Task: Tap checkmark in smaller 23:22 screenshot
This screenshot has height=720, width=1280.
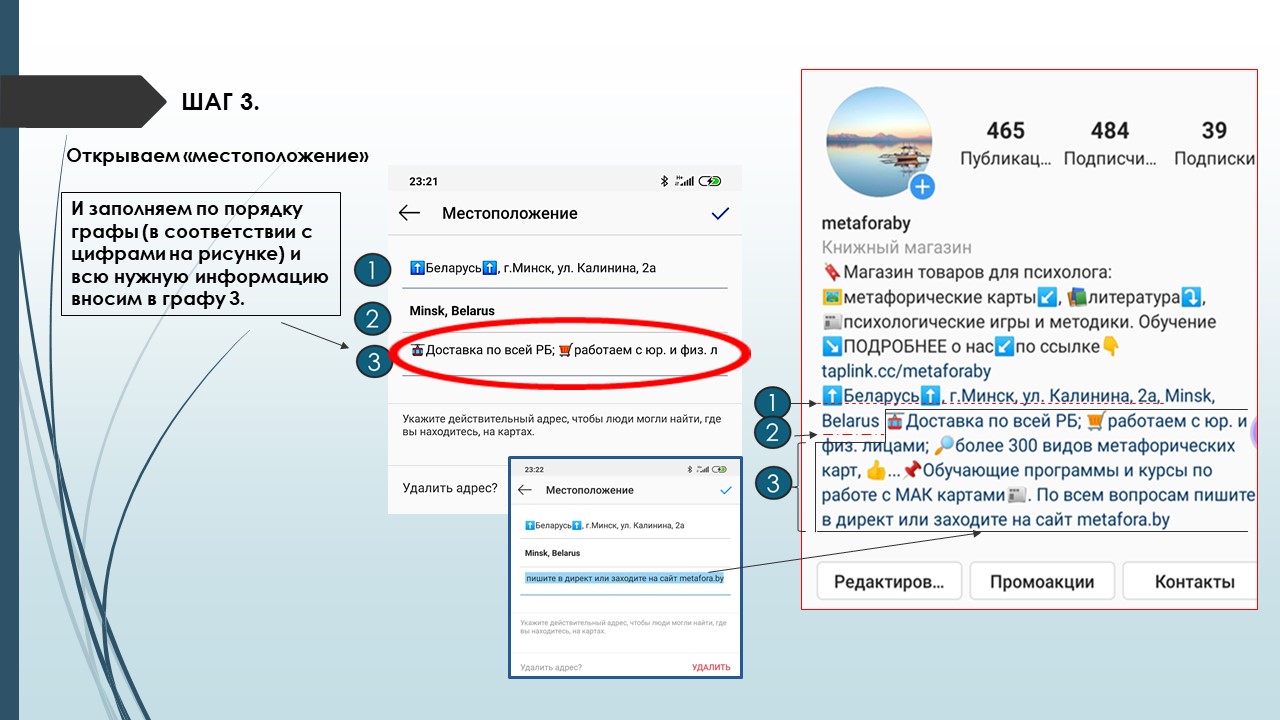Action: 725,490
